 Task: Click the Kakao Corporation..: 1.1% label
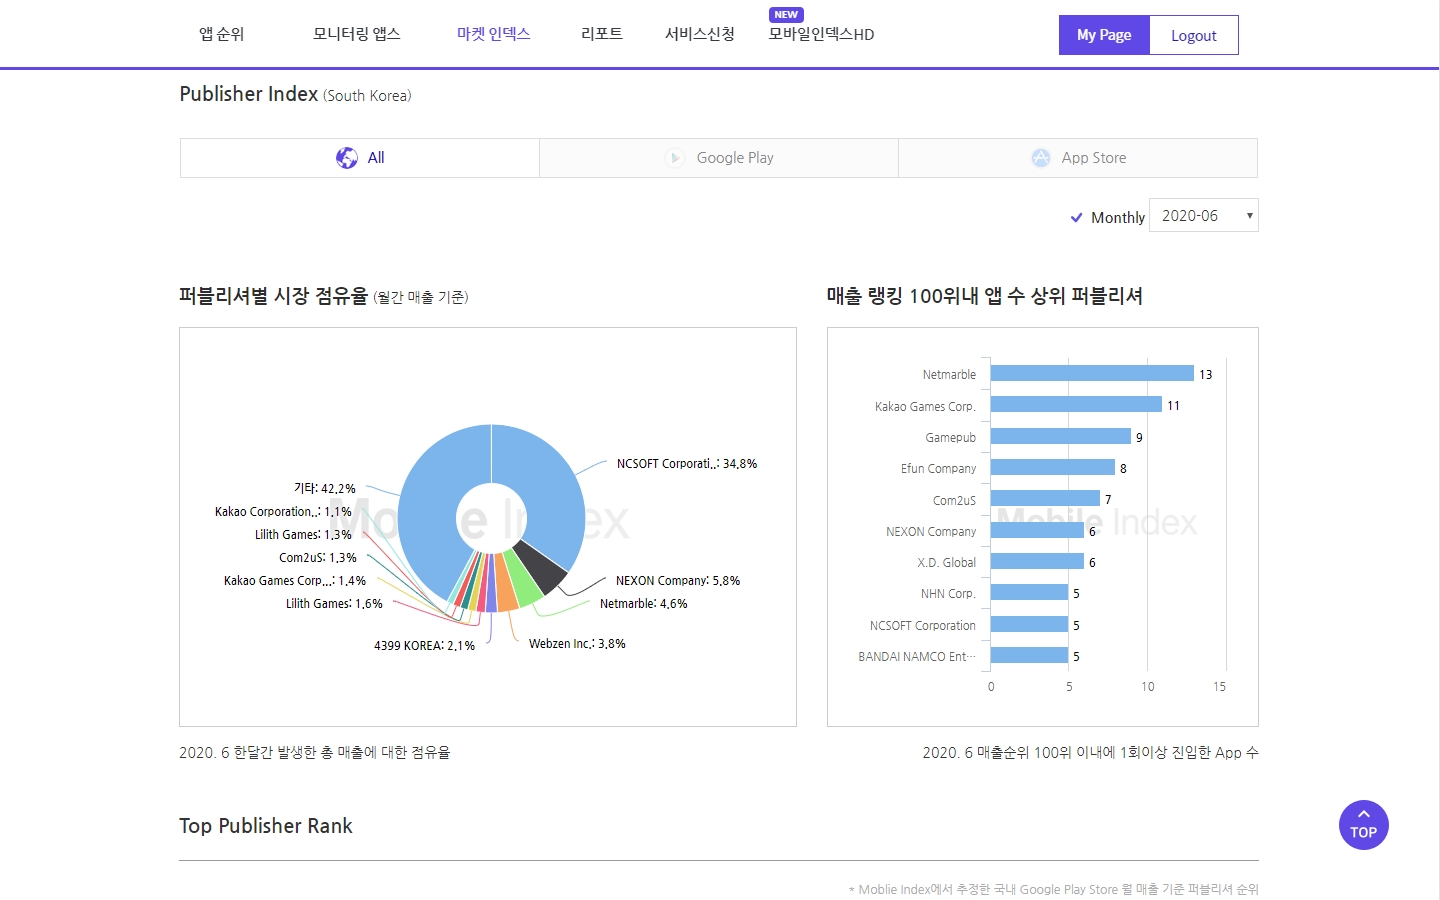pyautogui.click(x=283, y=512)
